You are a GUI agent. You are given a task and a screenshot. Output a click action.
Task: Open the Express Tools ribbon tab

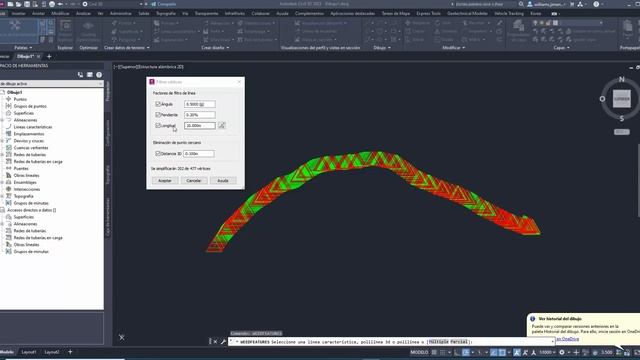[428, 13]
